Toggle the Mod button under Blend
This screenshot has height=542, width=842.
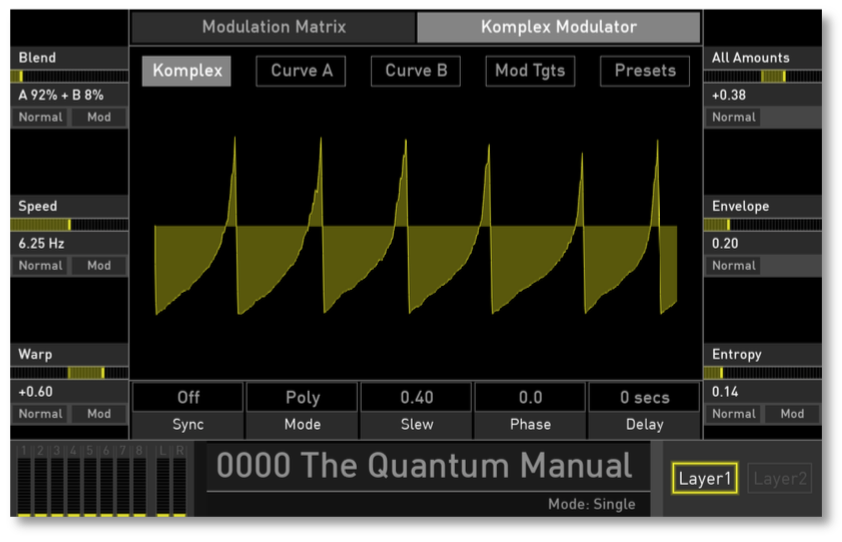click(99, 117)
